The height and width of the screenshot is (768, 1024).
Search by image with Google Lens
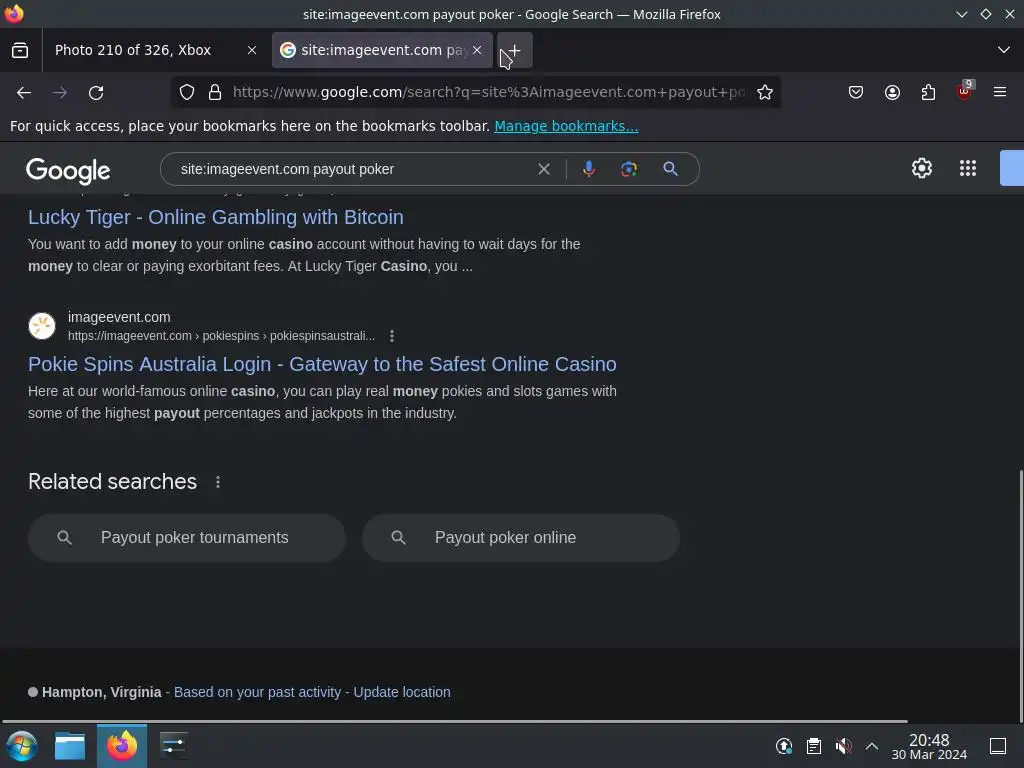628,169
